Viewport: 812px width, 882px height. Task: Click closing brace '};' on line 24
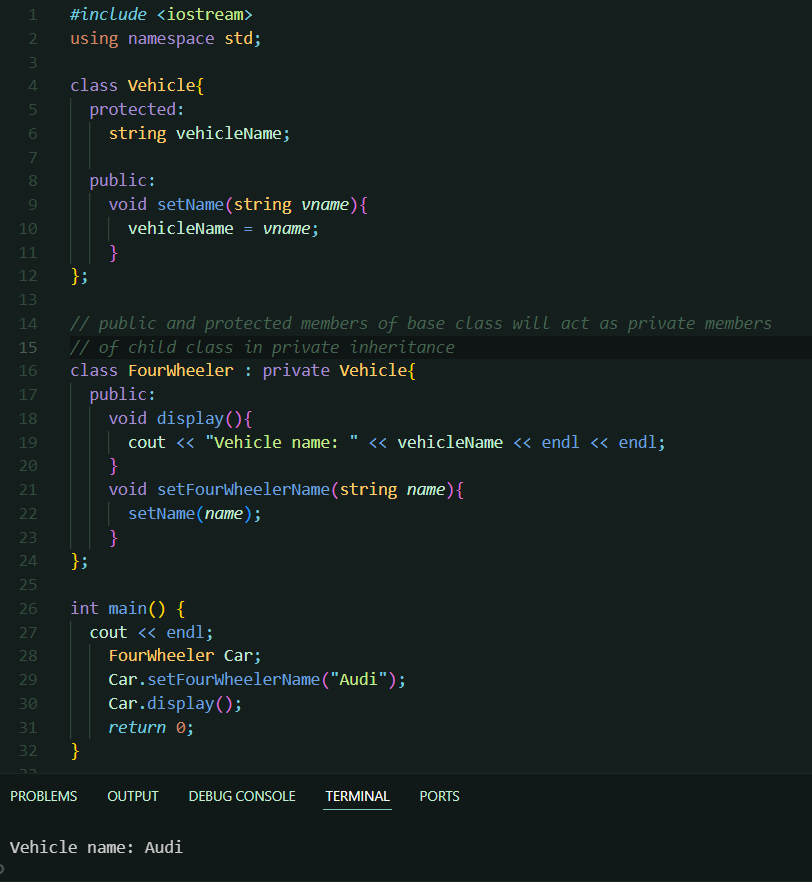click(79, 561)
